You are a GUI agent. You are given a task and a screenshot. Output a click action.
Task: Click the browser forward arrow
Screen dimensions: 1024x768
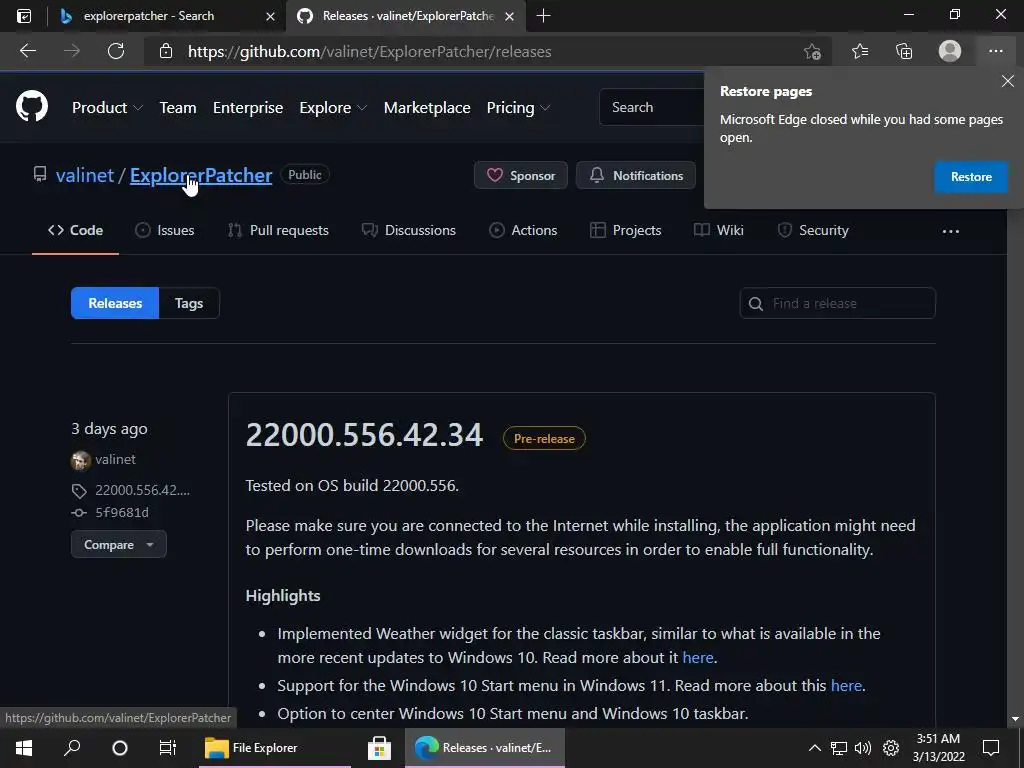(72, 51)
